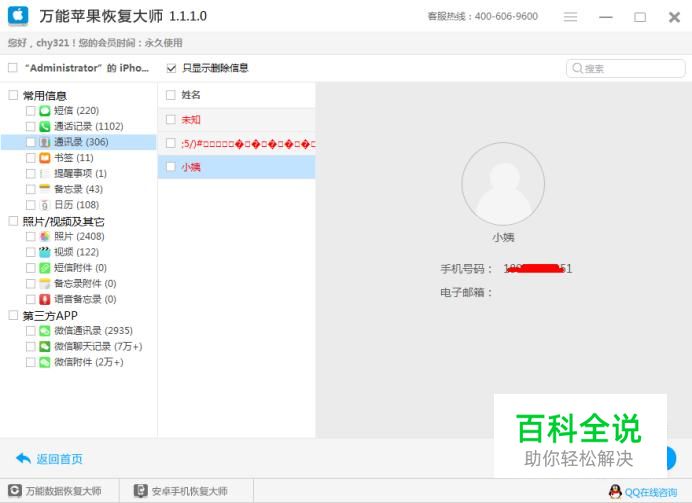Uncheck 只显示删除信息 checkbox

(x=171, y=68)
